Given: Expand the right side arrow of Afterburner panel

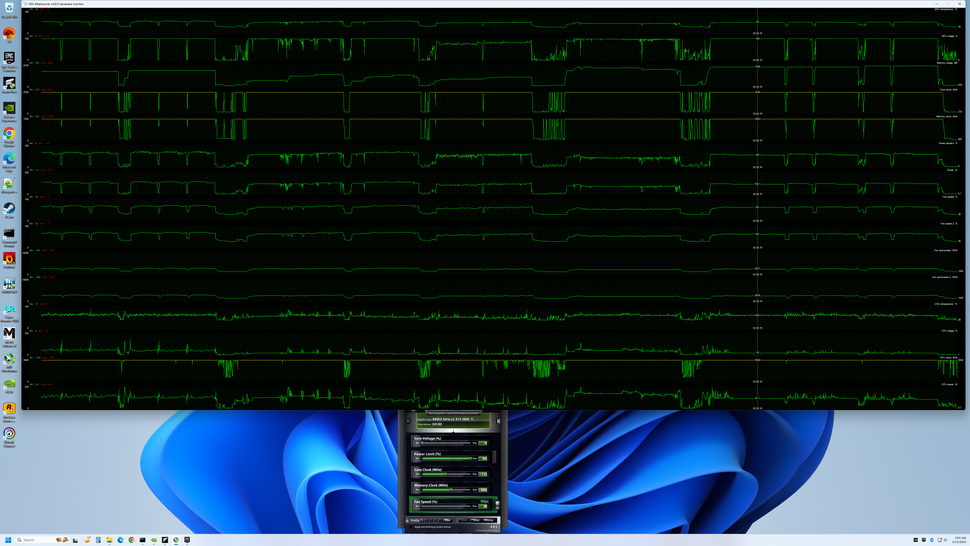Looking at the screenshot, I should click(498, 421).
